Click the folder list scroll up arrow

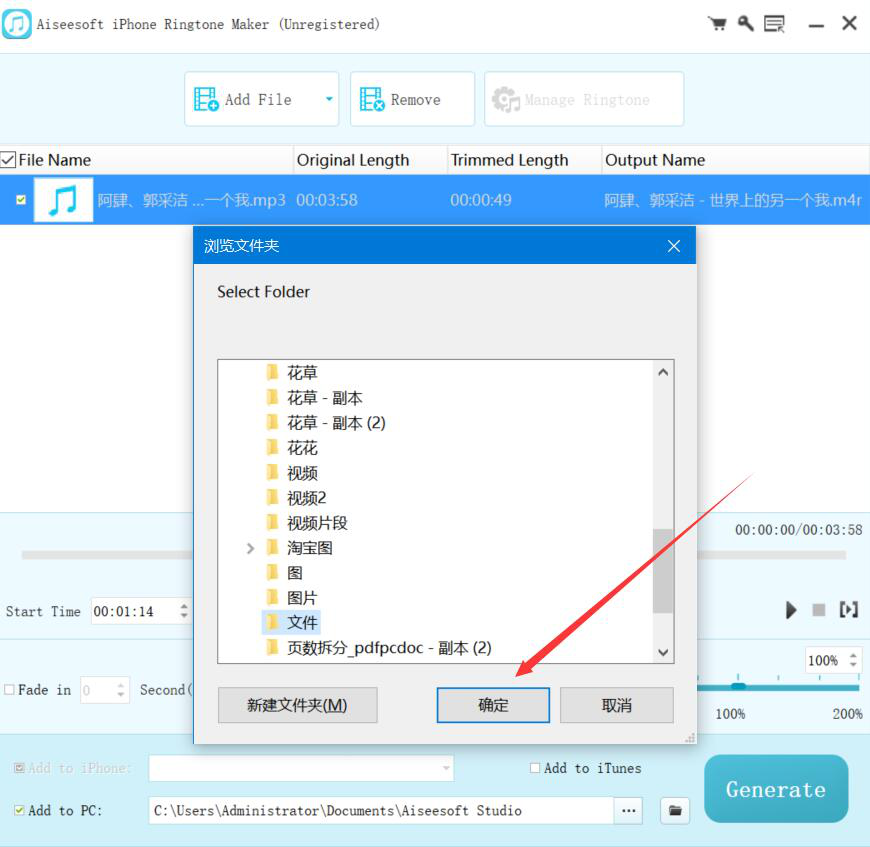[662, 372]
